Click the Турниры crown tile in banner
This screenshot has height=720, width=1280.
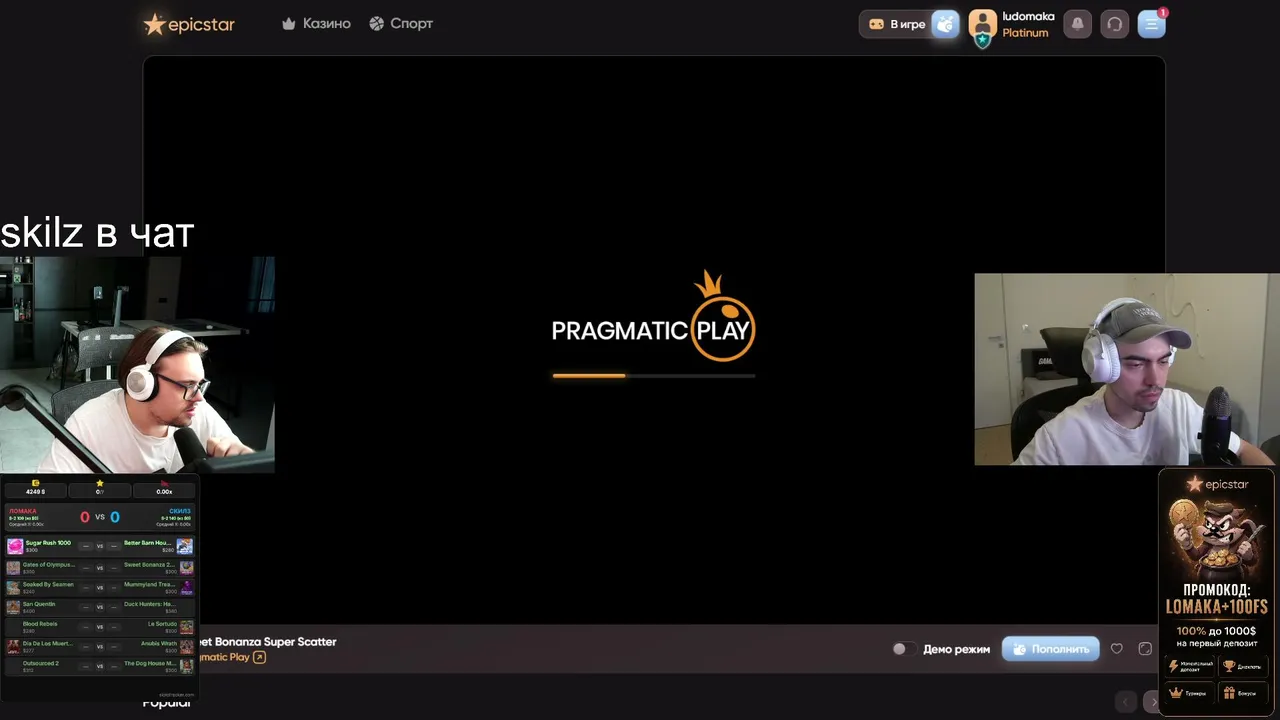click(x=1190, y=692)
